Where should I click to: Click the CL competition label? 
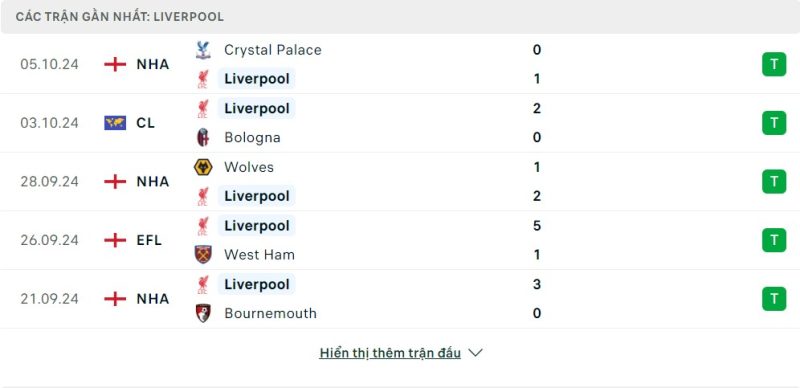click(146, 123)
